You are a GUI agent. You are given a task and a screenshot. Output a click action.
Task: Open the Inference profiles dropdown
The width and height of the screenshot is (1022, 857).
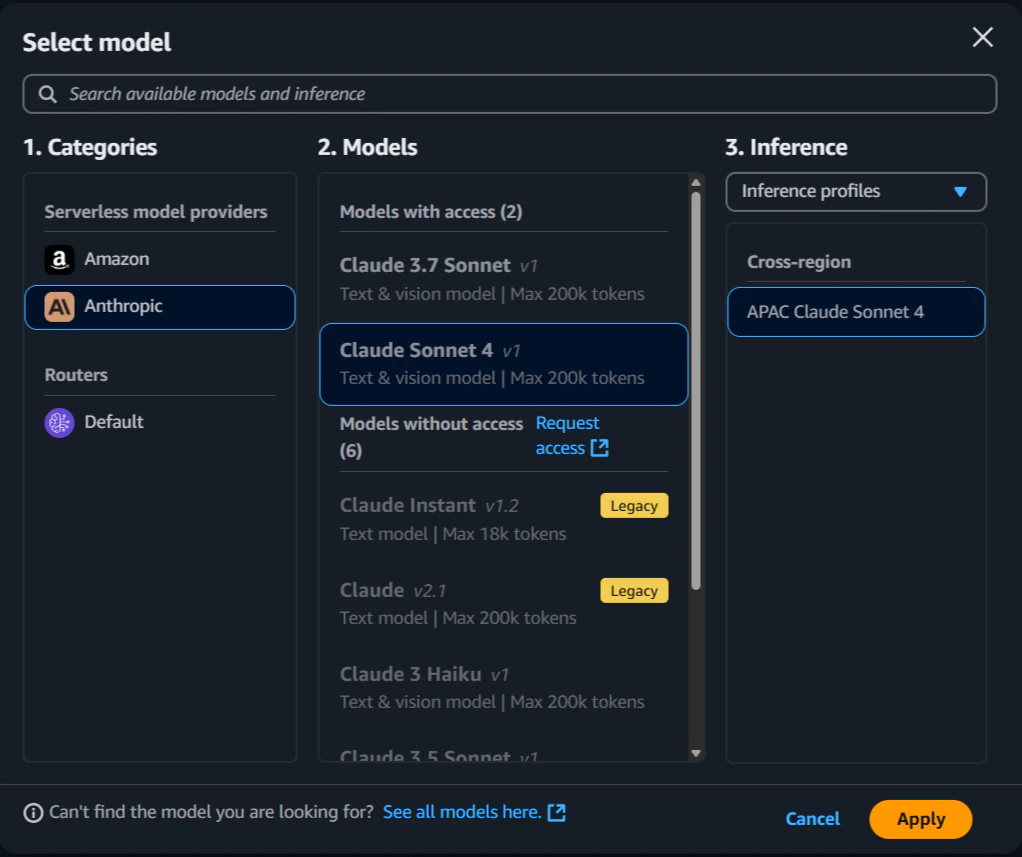click(x=856, y=192)
